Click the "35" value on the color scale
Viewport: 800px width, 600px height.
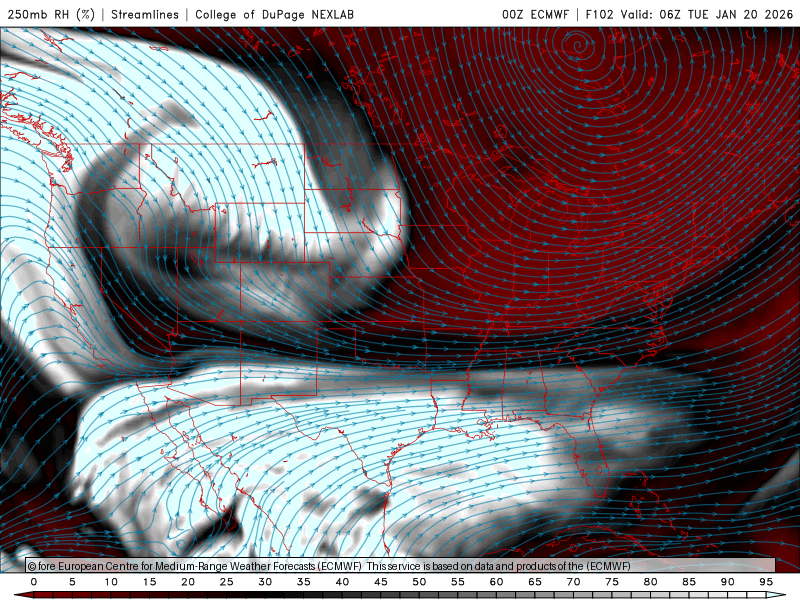tap(304, 582)
